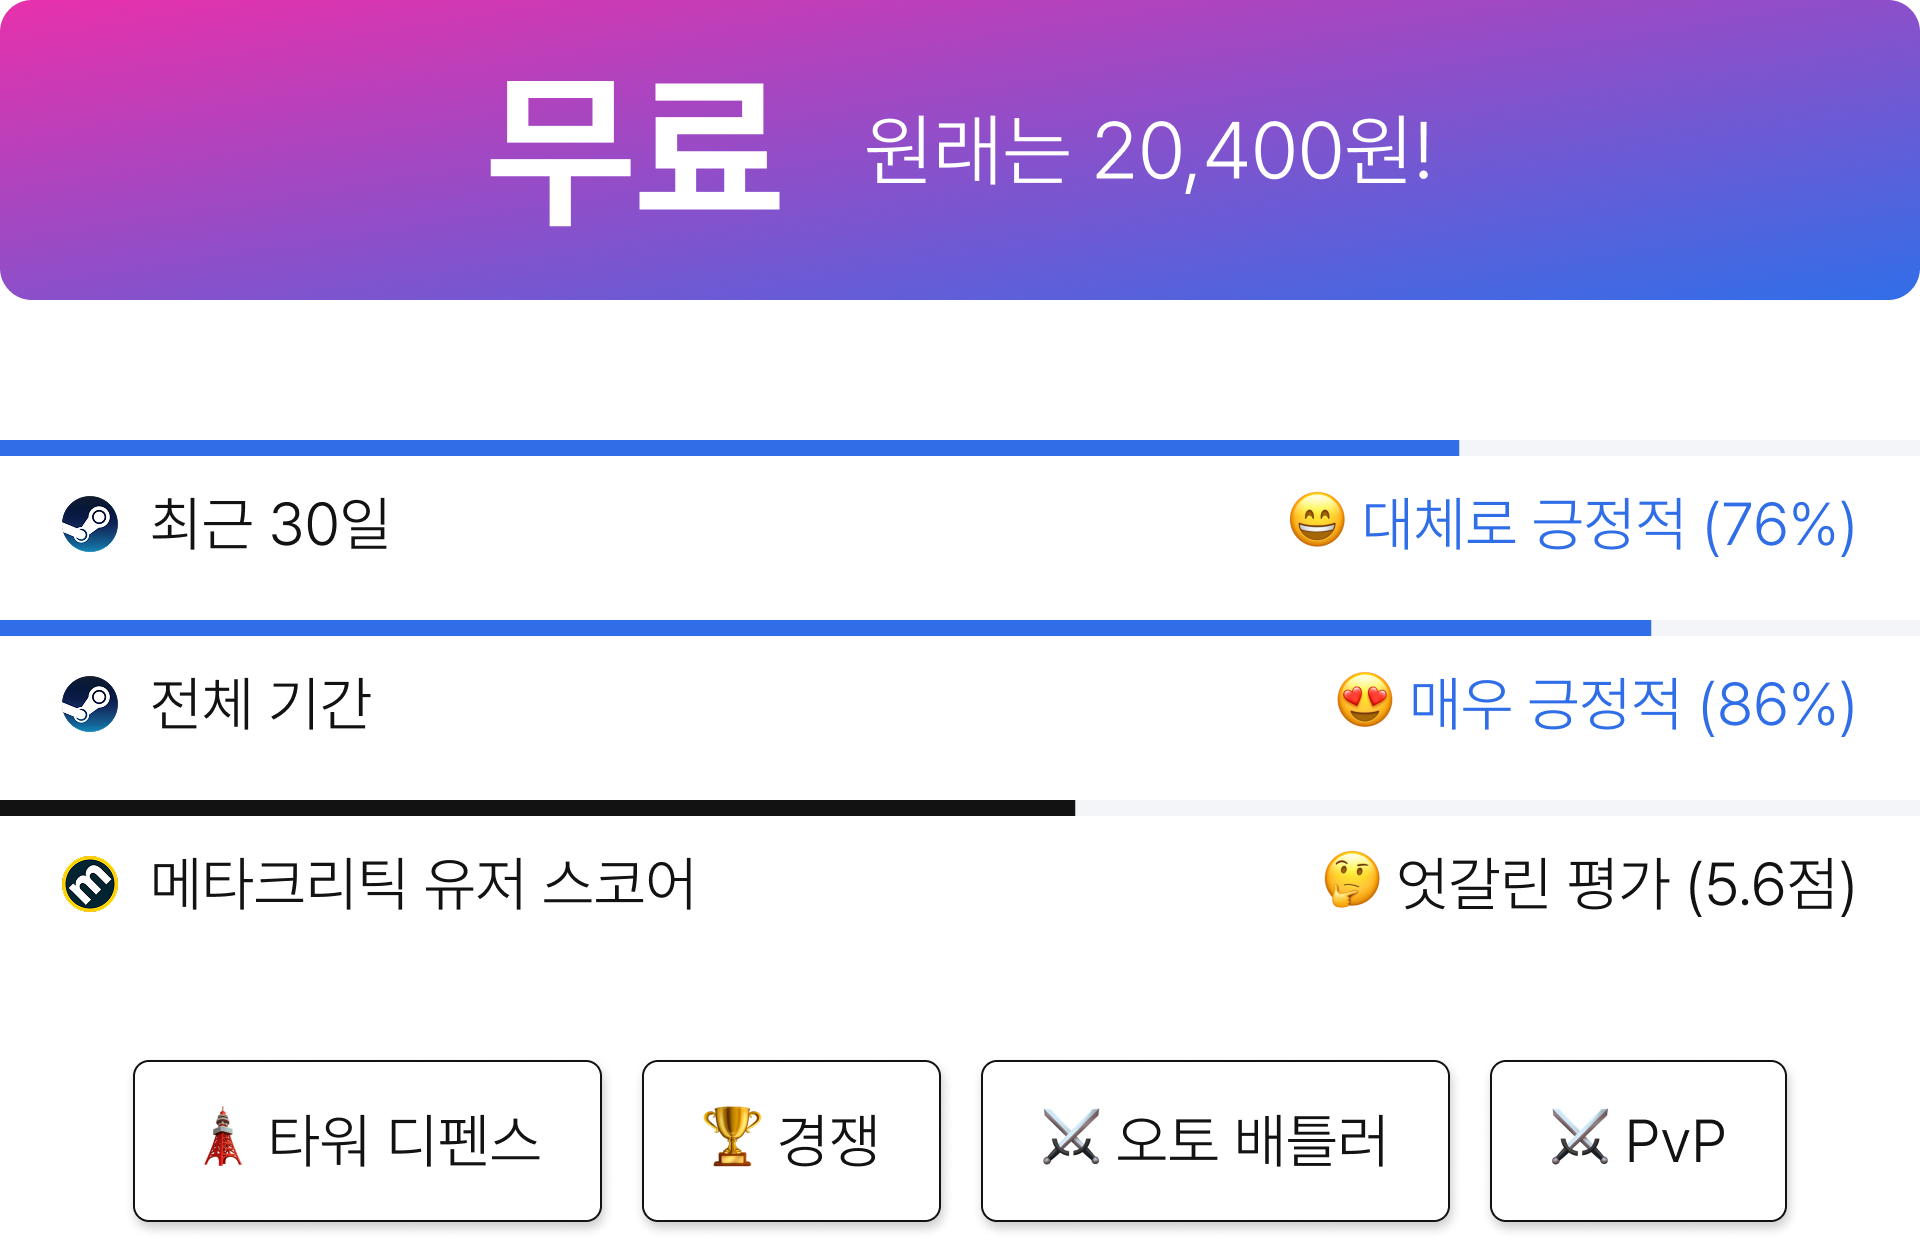Image resolution: width=1920 pixels, height=1240 pixels.
Task: Click the 76% recent reviews progress bar
Action: click(960, 448)
